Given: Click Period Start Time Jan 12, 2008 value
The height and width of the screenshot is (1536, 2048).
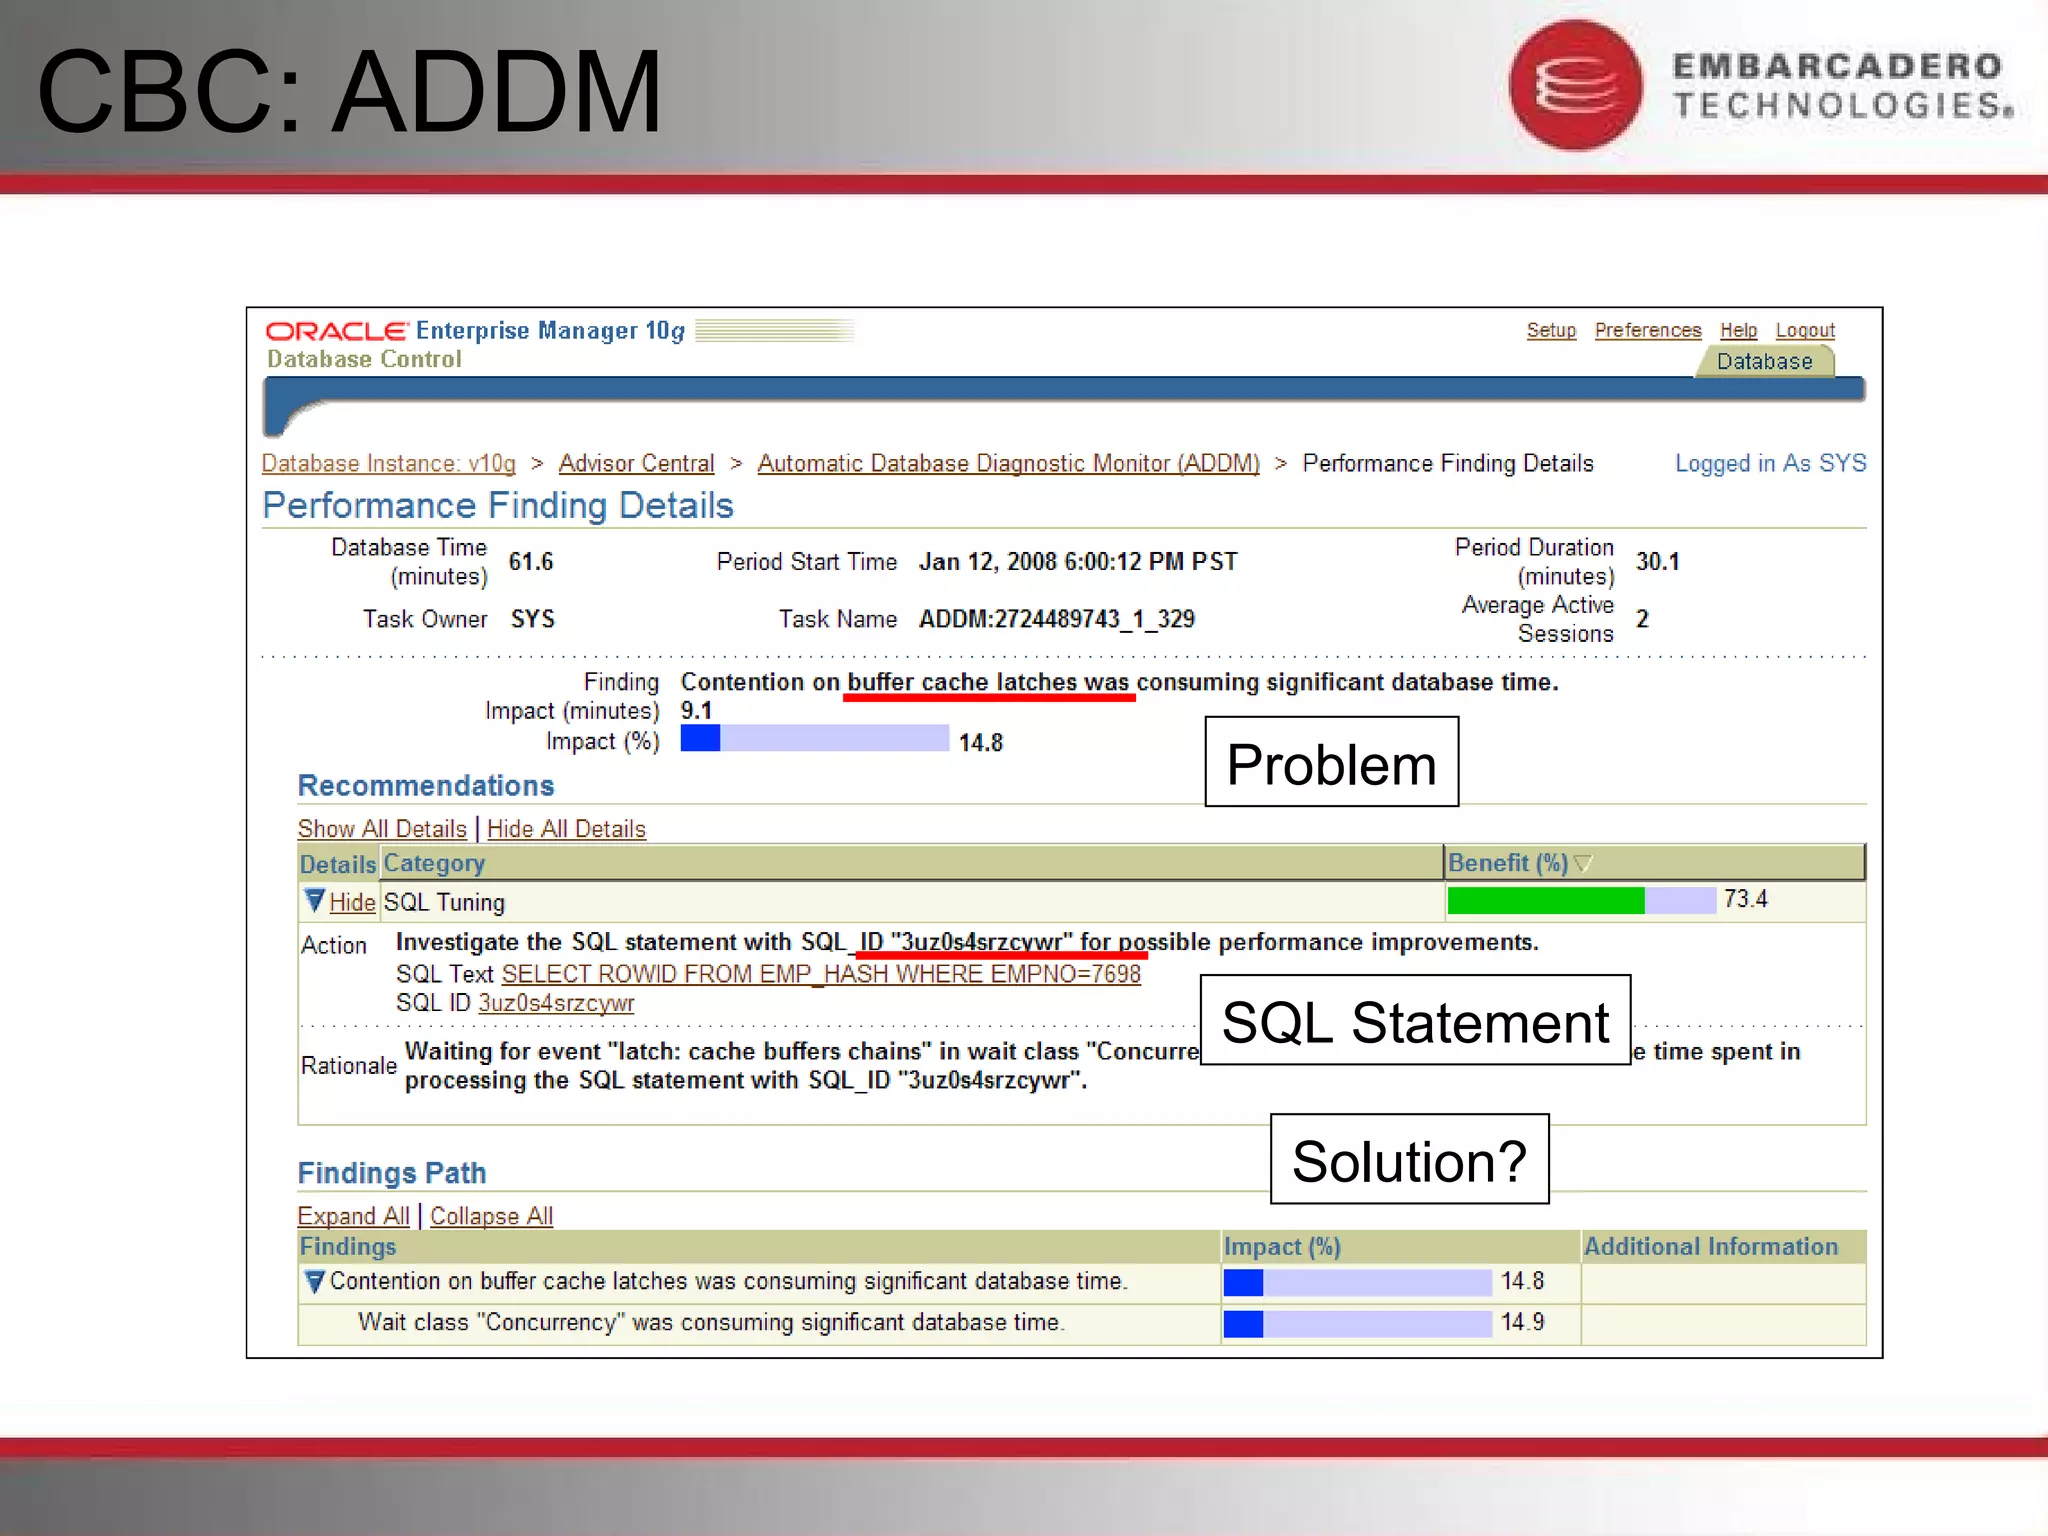Looking at the screenshot, I should (1078, 562).
